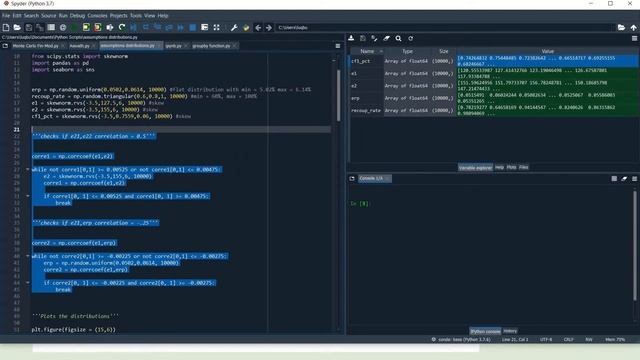Run selection or current line
The width and height of the screenshot is (640, 360).
click(x=110, y=27)
